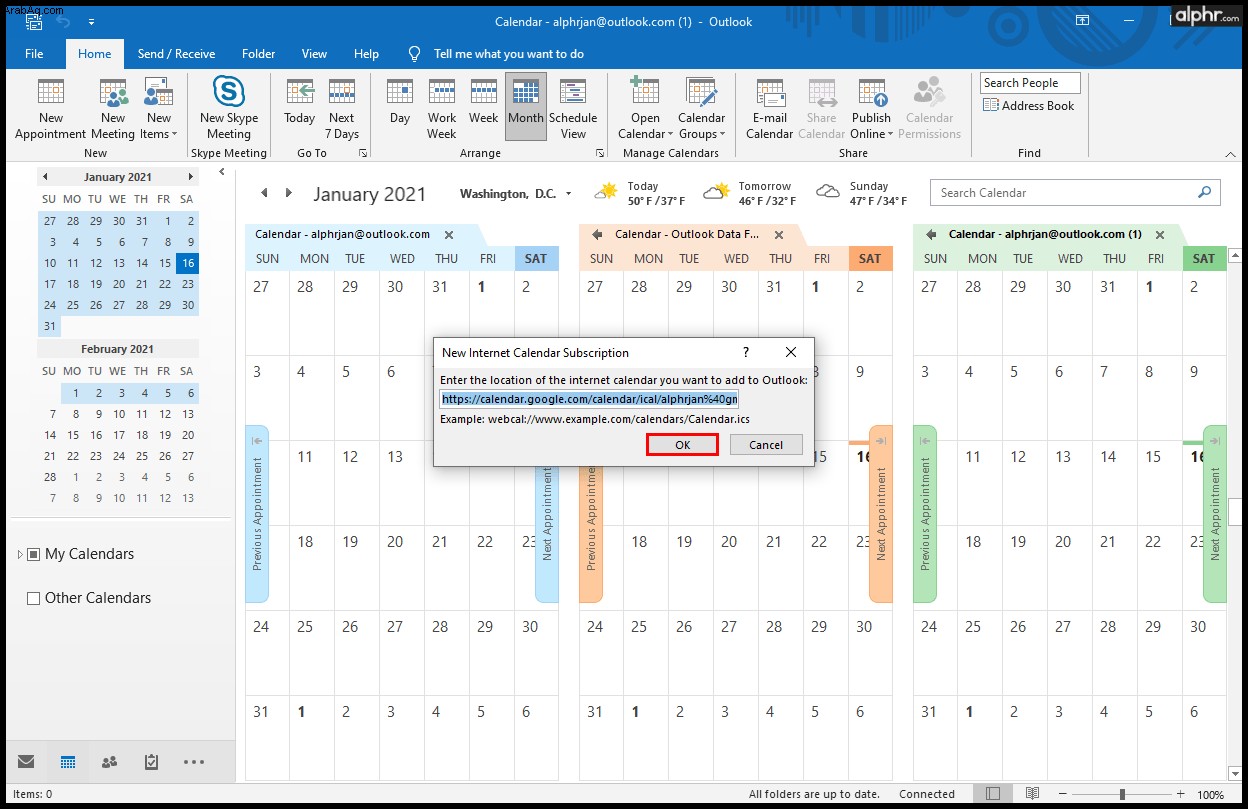Click the zoom slider in the status bar
This screenshot has height=809, width=1248.
(1122, 795)
